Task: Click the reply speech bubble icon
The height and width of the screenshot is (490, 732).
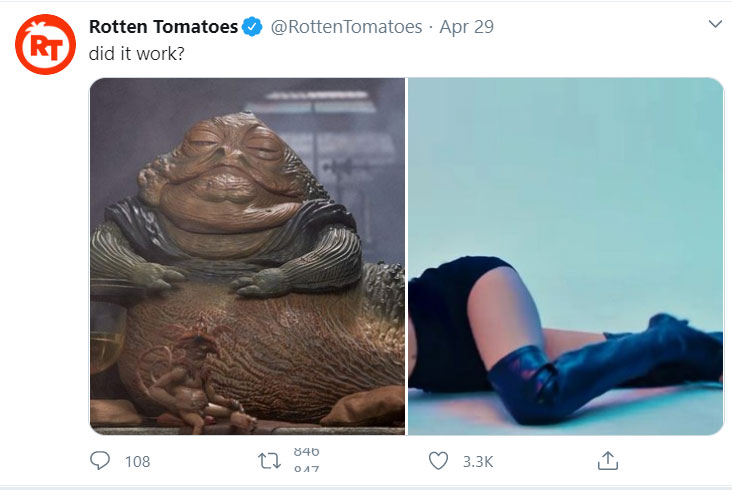Action: pos(100,461)
